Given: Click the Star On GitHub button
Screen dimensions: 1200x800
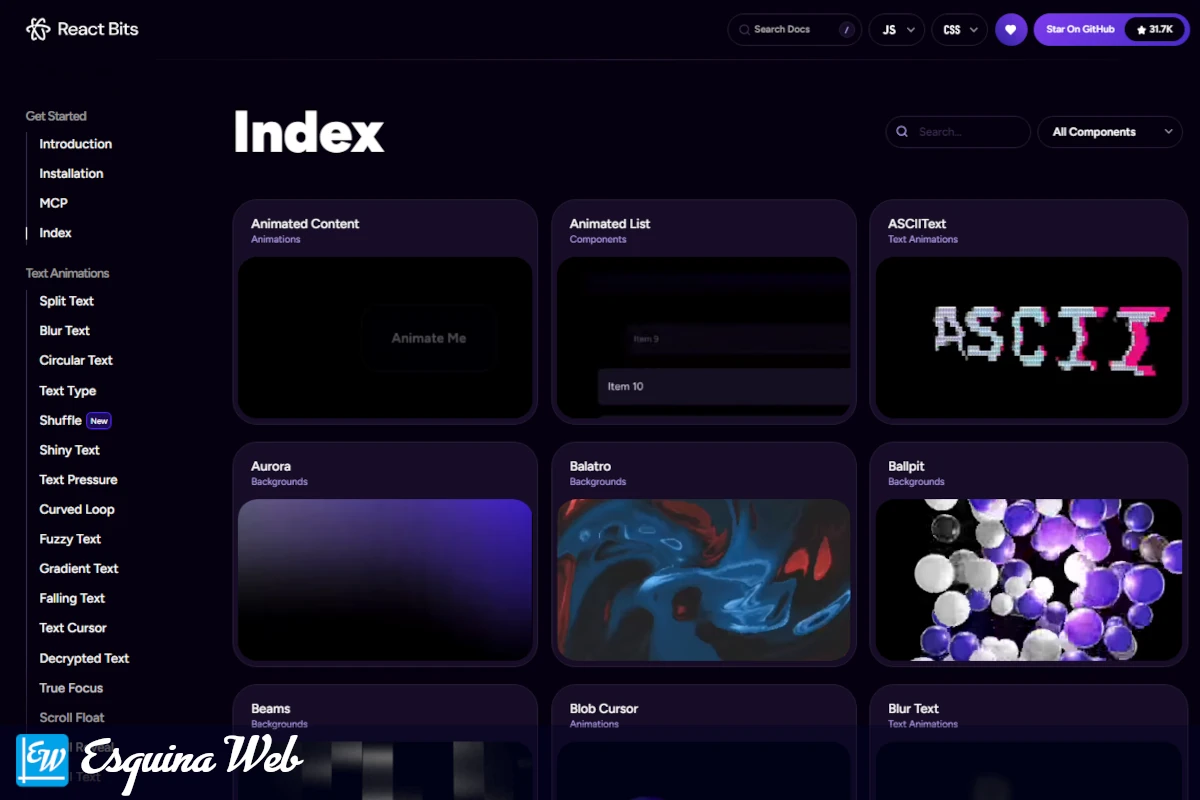Looking at the screenshot, I should 1079,29.
